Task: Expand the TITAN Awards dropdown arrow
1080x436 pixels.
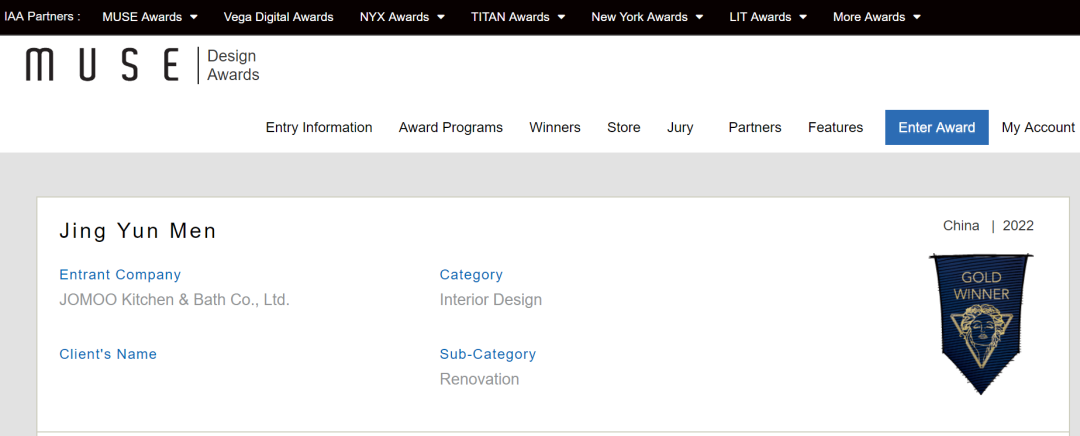Action: coord(561,17)
